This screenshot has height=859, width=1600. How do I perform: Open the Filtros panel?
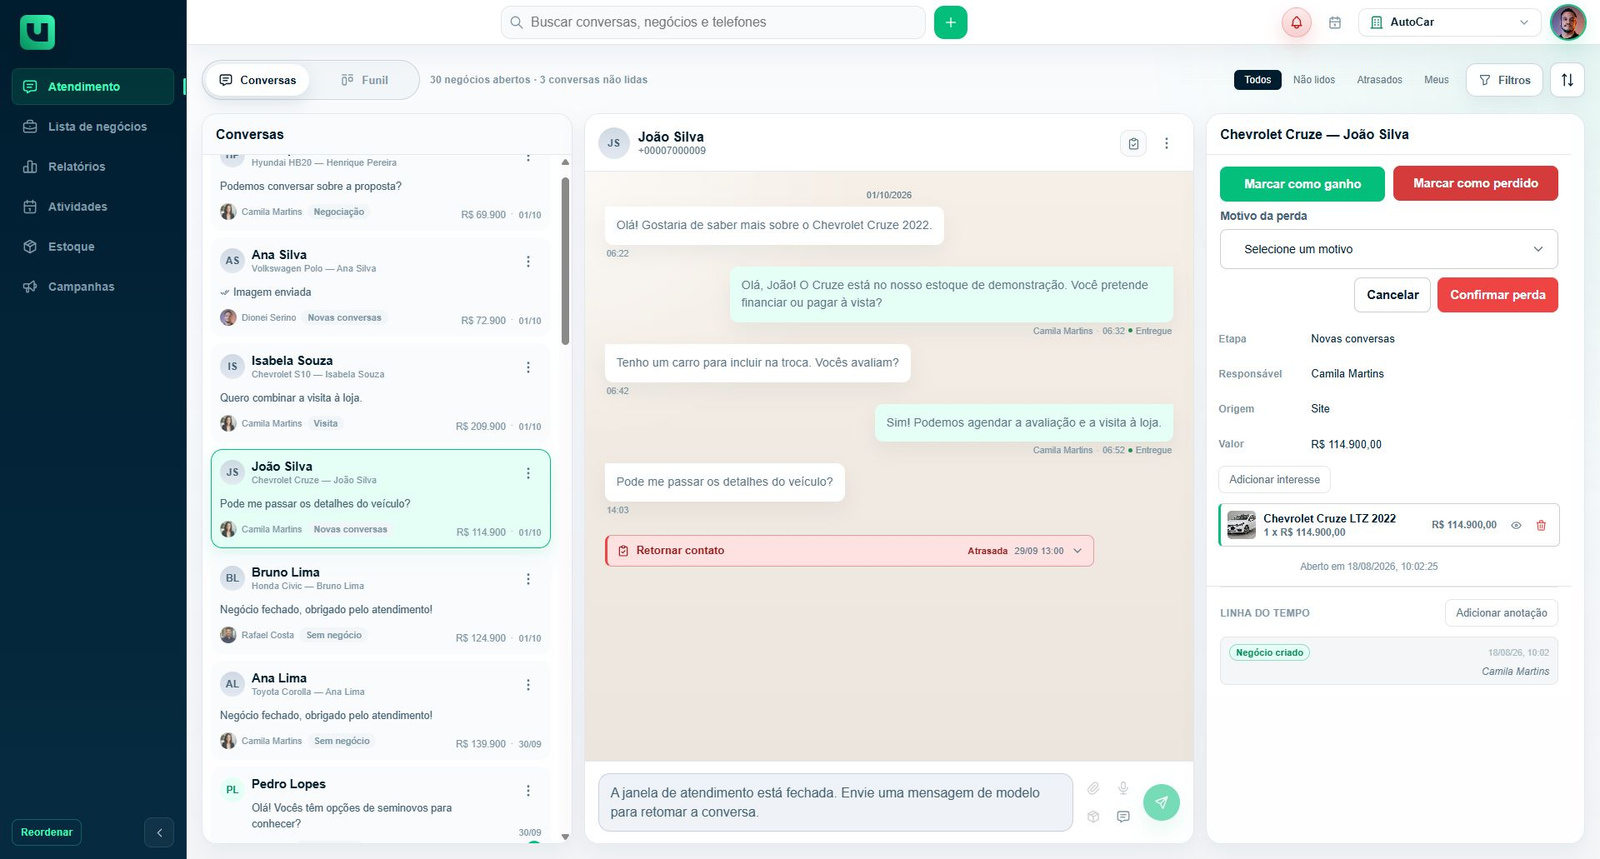pyautogui.click(x=1505, y=80)
